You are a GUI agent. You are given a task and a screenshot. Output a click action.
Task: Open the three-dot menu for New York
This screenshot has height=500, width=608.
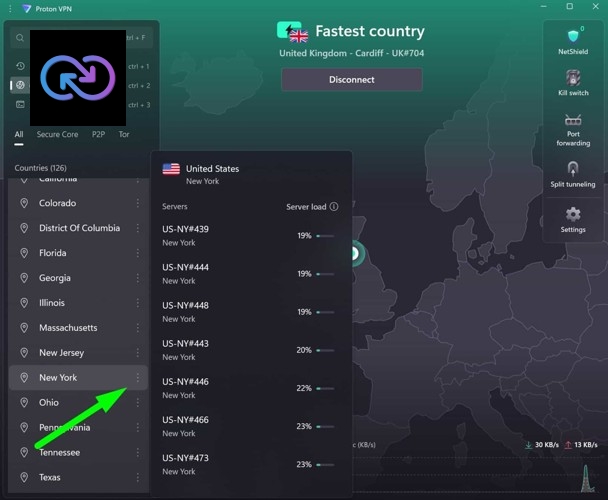[138, 378]
